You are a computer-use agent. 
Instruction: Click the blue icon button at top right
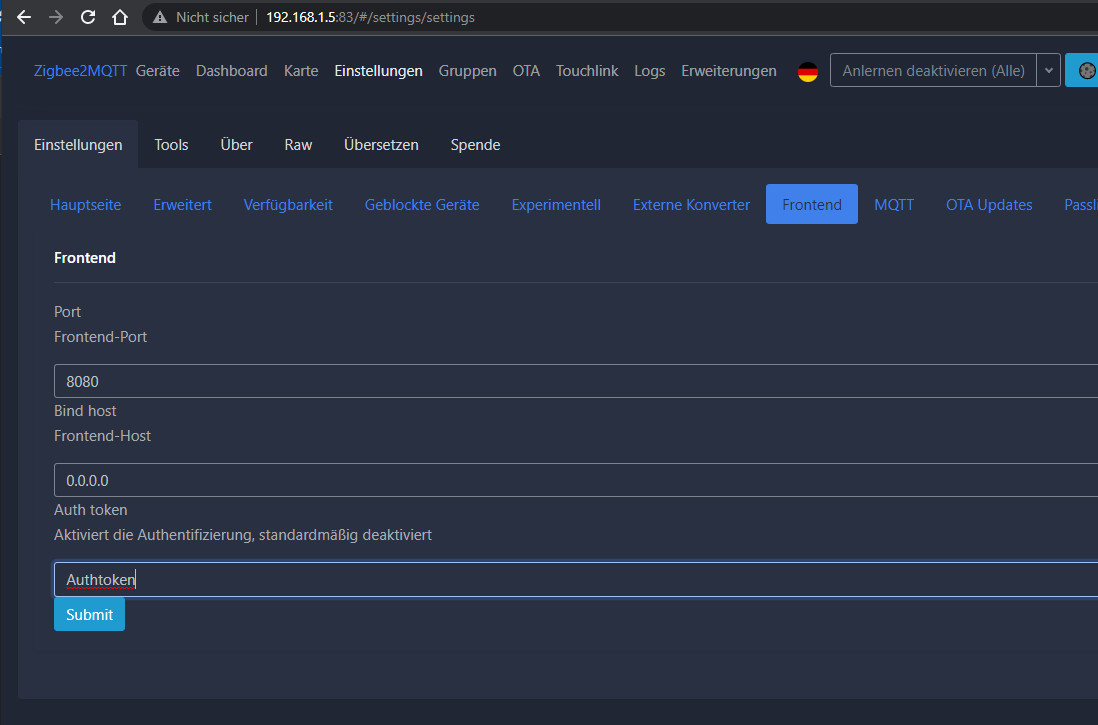click(1083, 71)
